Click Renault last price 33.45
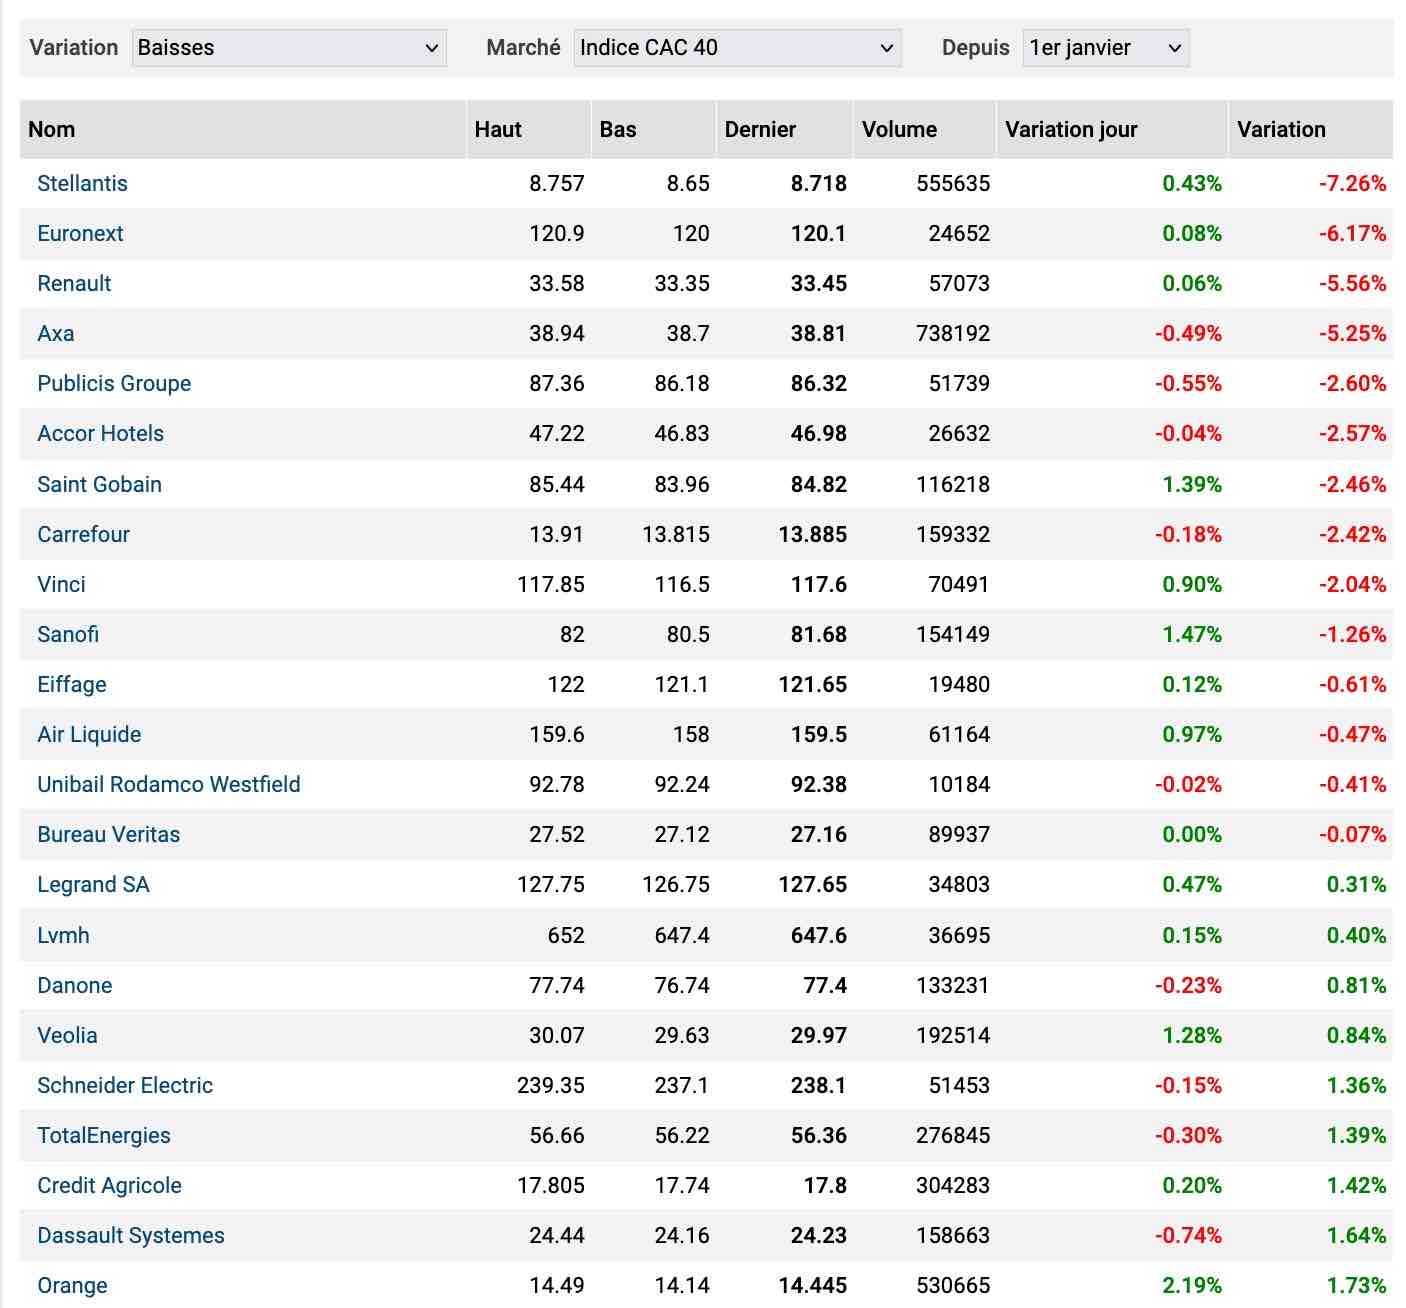1406x1308 pixels. pyautogui.click(x=819, y=284)
